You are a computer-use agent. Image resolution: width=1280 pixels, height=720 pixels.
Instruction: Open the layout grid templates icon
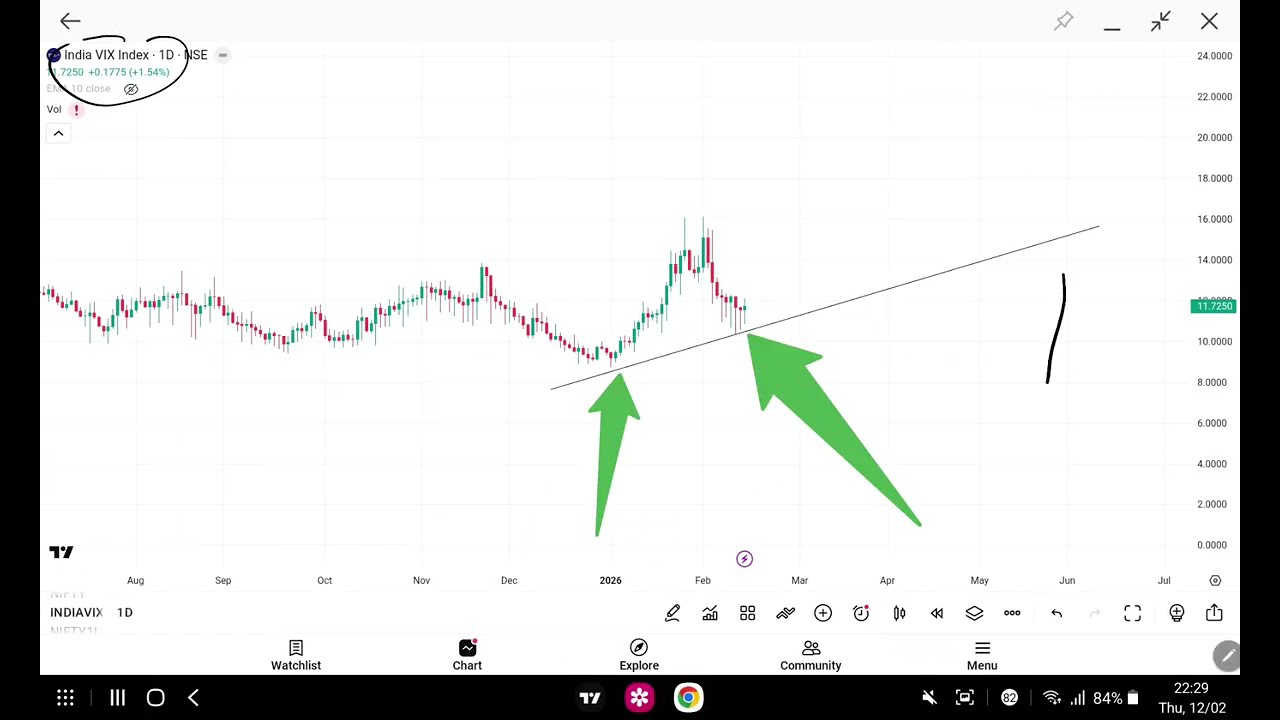(747, 613)
